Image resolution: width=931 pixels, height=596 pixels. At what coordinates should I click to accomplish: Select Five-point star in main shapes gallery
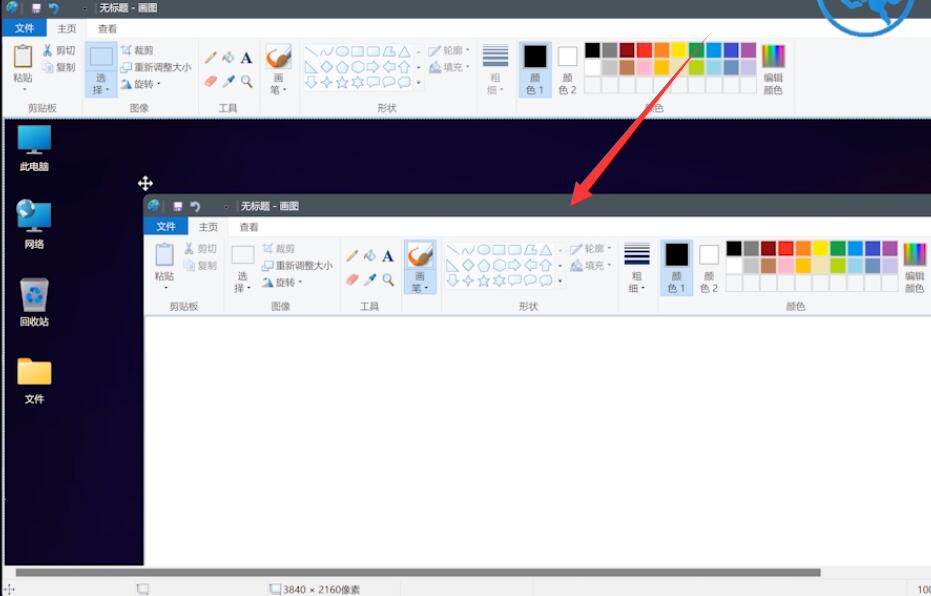click(342, 83)
